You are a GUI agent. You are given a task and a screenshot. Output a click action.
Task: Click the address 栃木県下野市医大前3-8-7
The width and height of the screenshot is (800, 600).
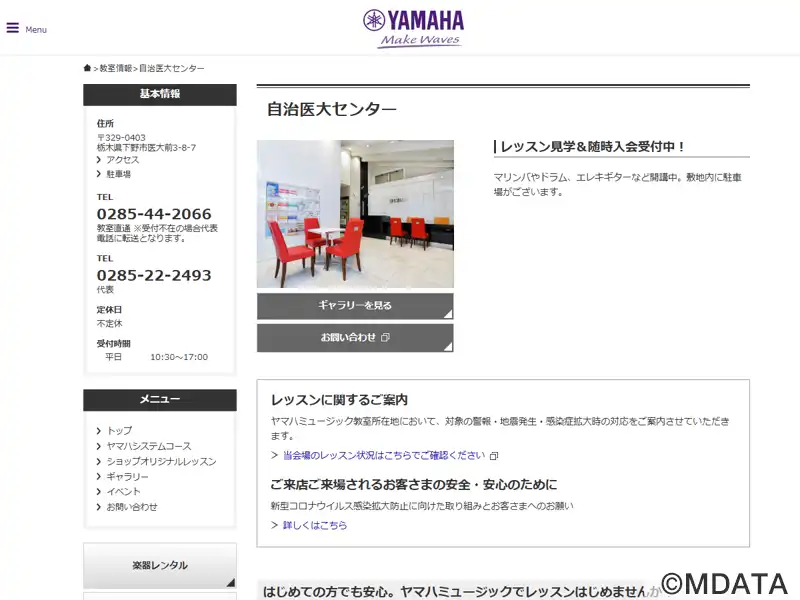[146, 148]
